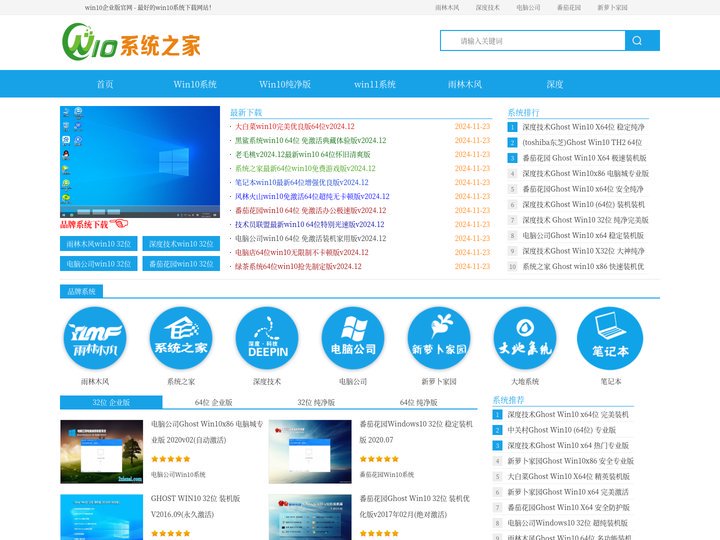Click rank number 1 badge in 系统推荐
720x540 pixels.
[x=497, y=415]
